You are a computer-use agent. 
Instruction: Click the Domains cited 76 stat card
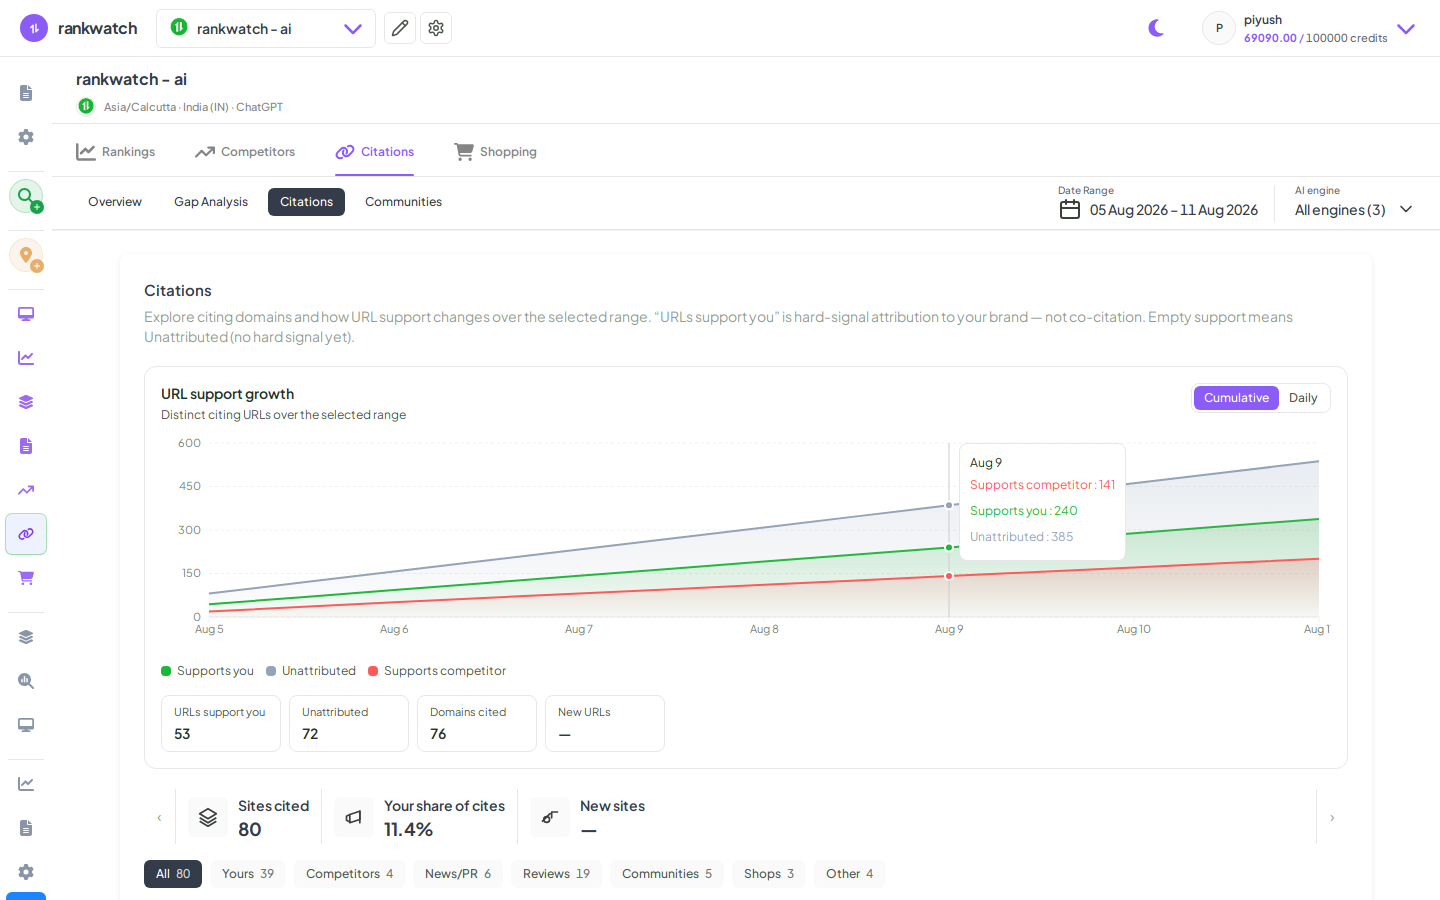coord(477,723)
